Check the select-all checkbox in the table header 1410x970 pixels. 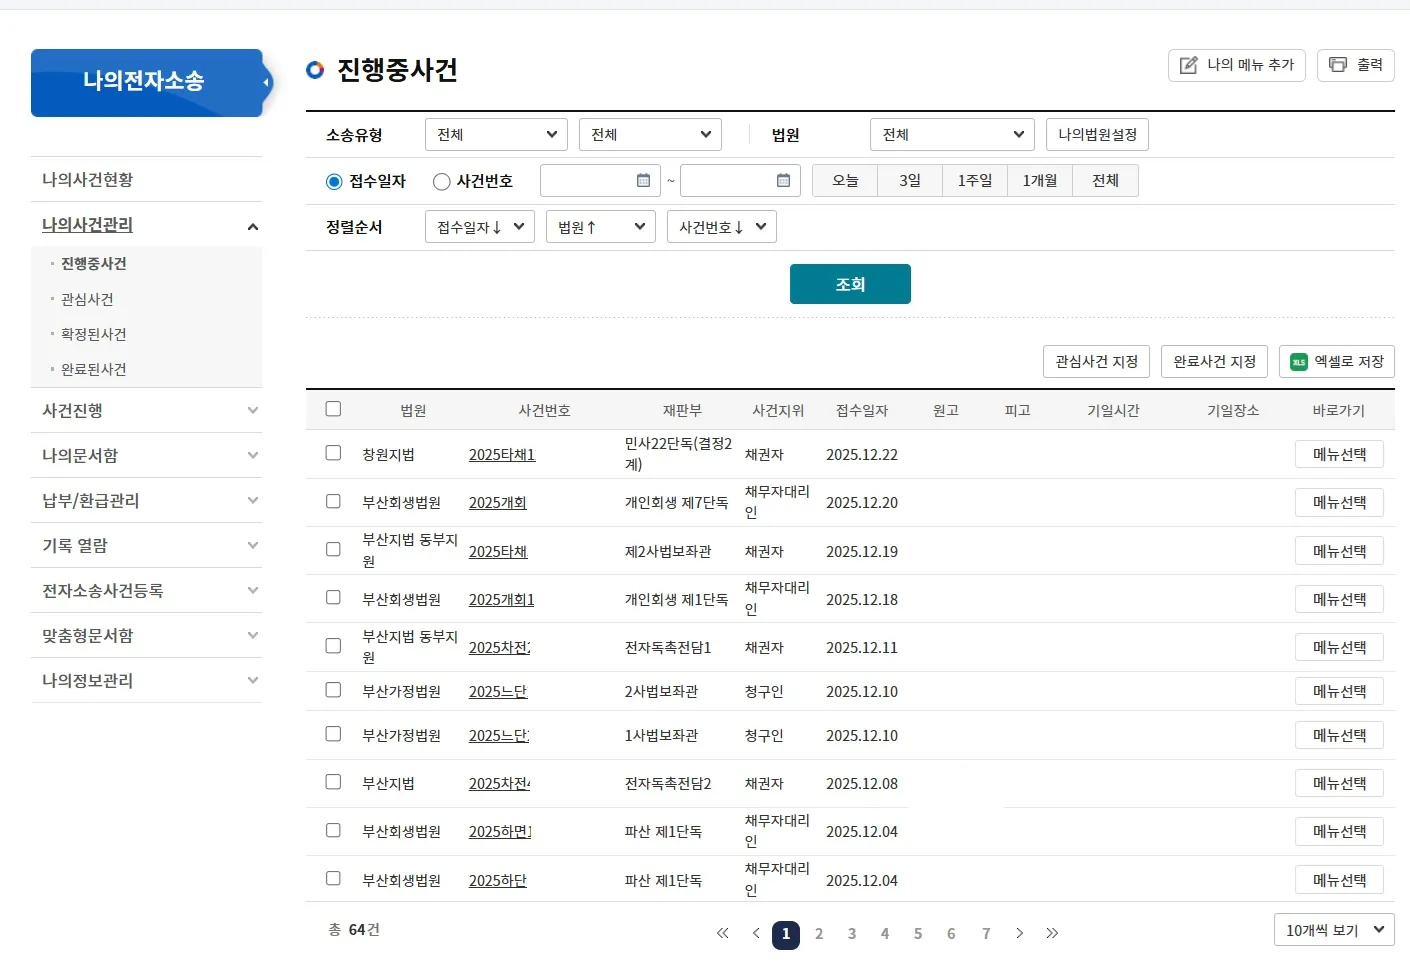333,408
